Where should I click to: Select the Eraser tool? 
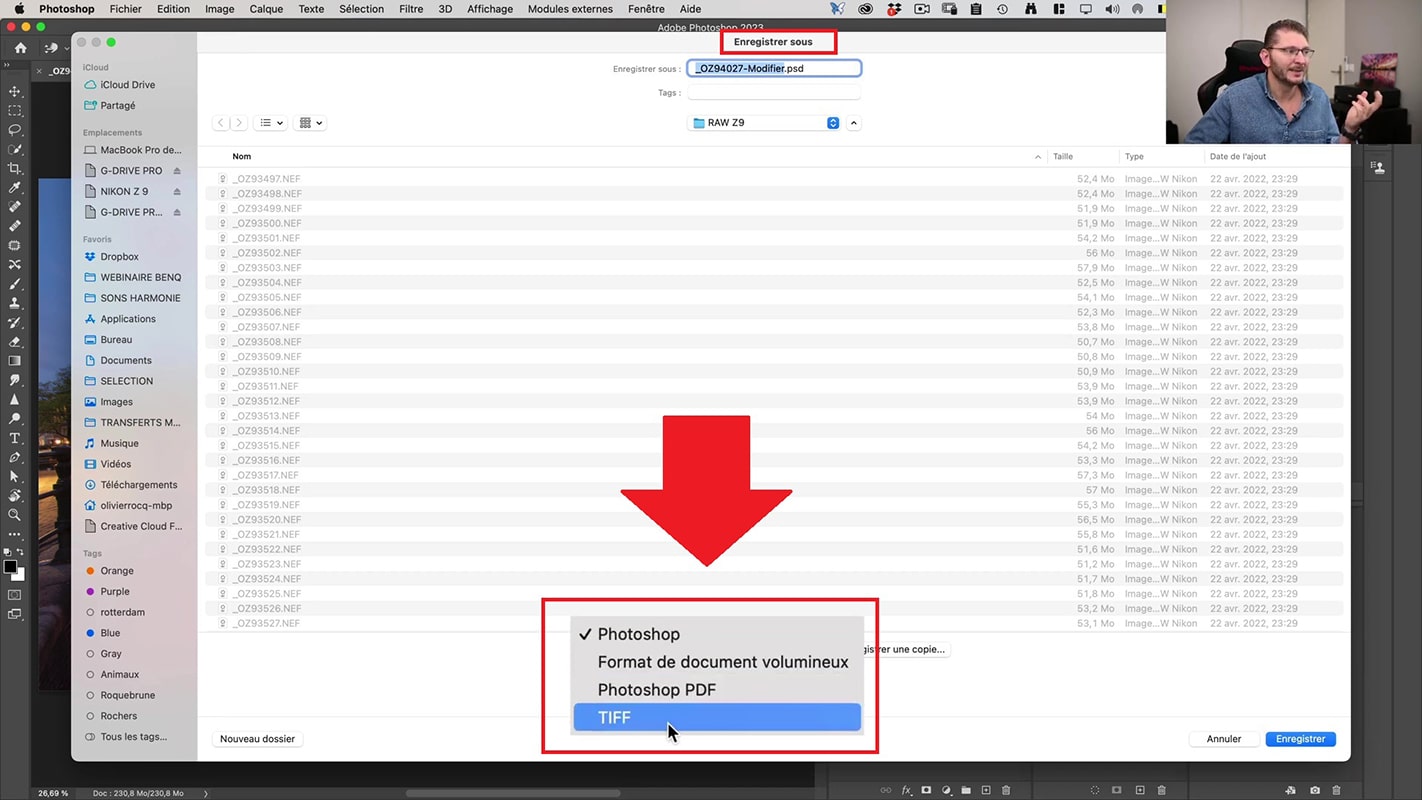coord(14,342)
